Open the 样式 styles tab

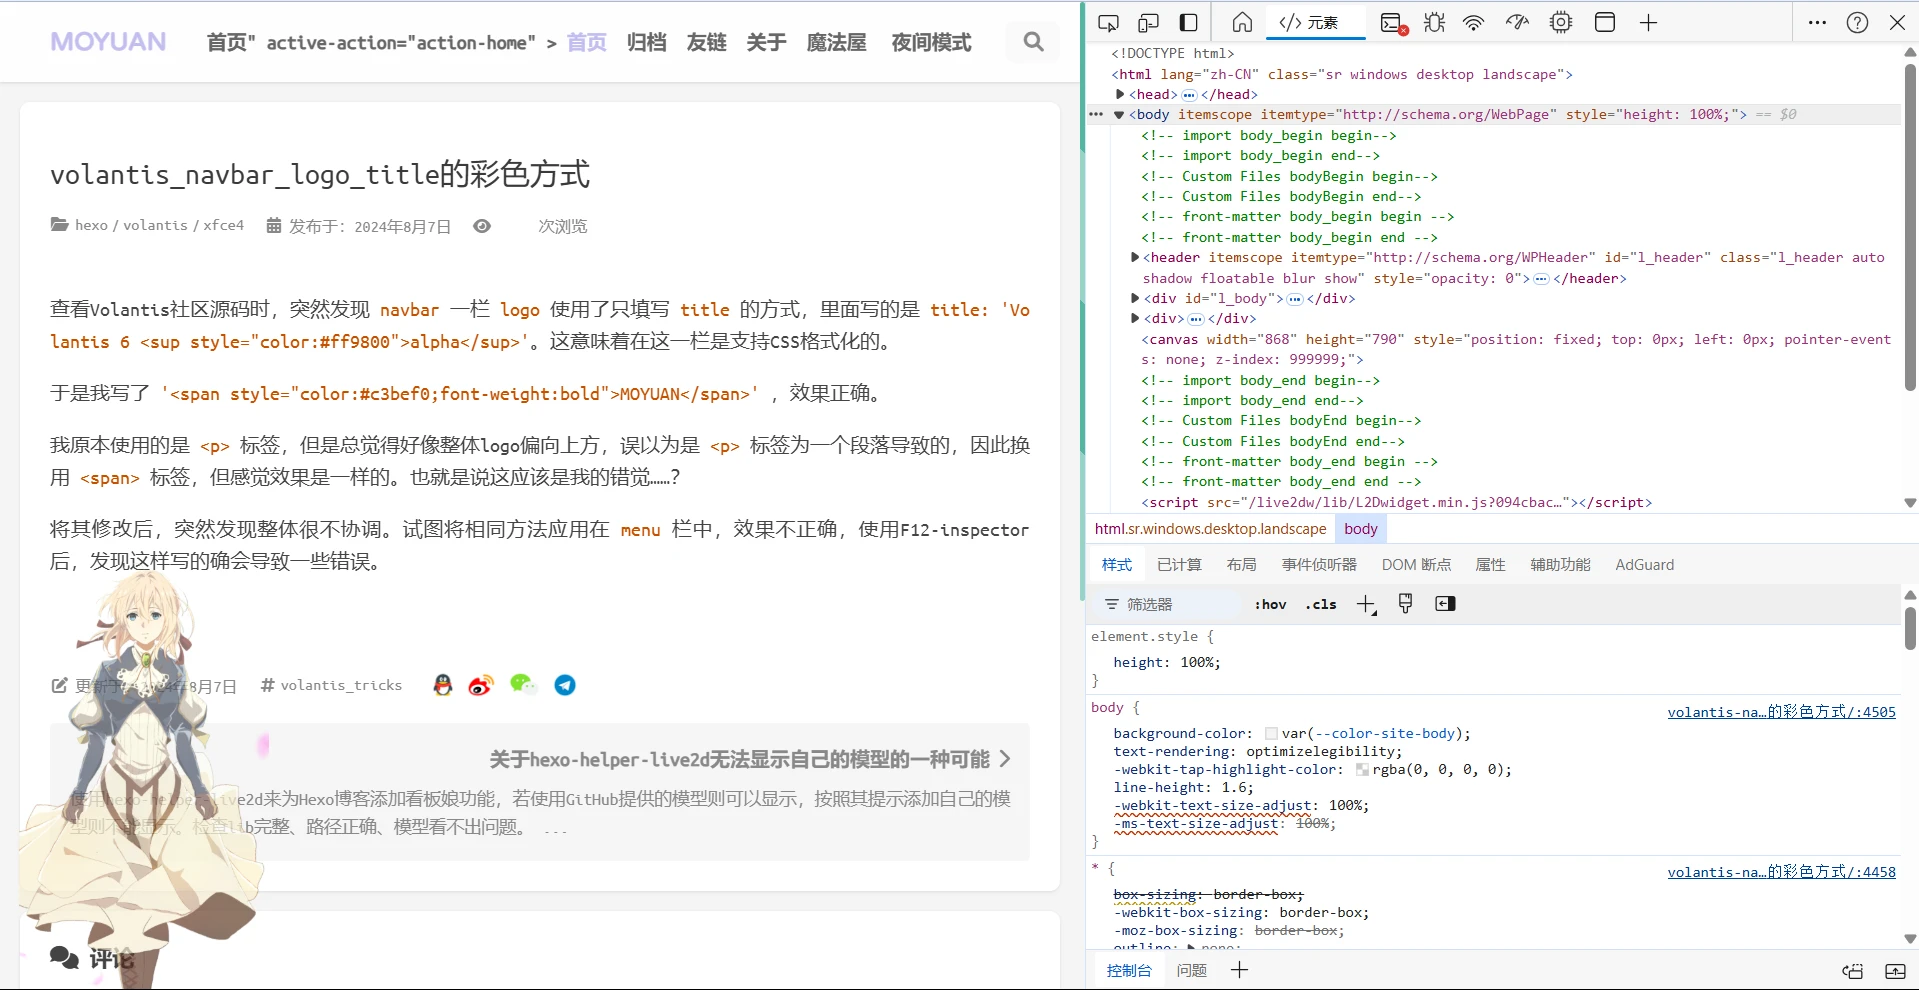pyautogui.click(x=1117, y=565)
